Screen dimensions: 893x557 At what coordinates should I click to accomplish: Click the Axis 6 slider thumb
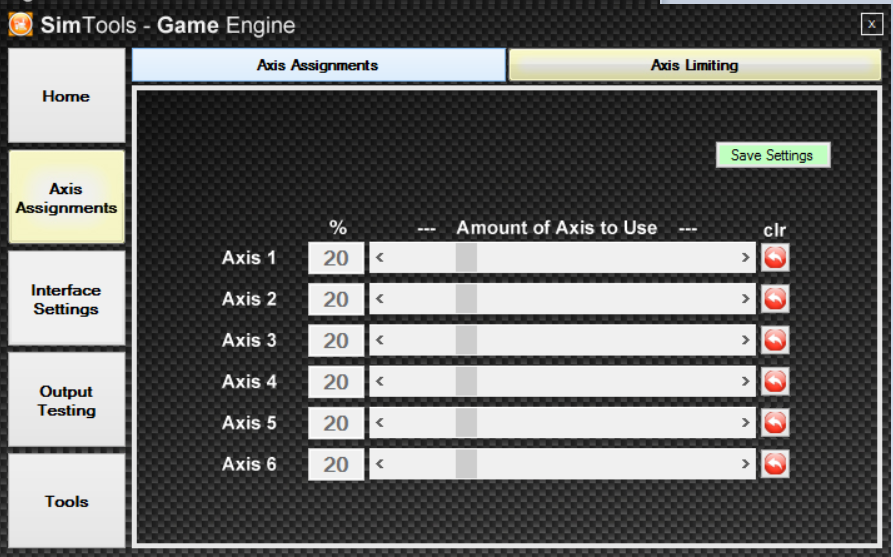466,464
